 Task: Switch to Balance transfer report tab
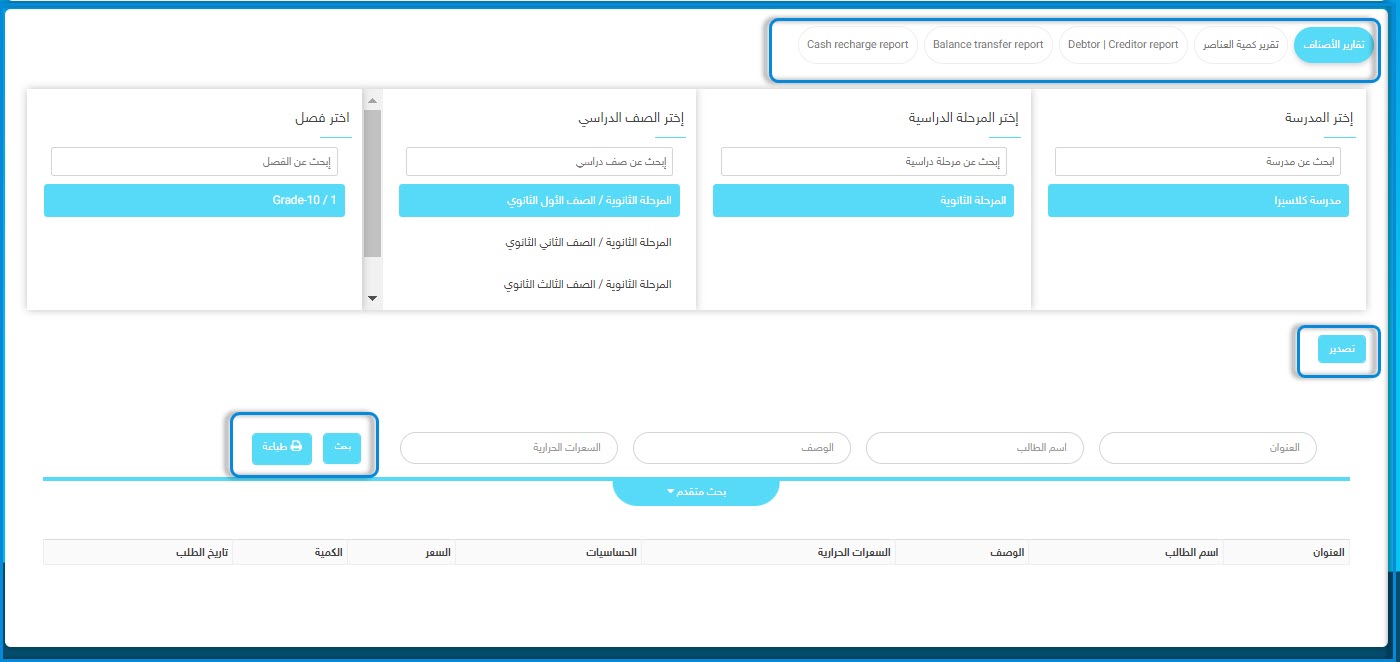[987, 45]
